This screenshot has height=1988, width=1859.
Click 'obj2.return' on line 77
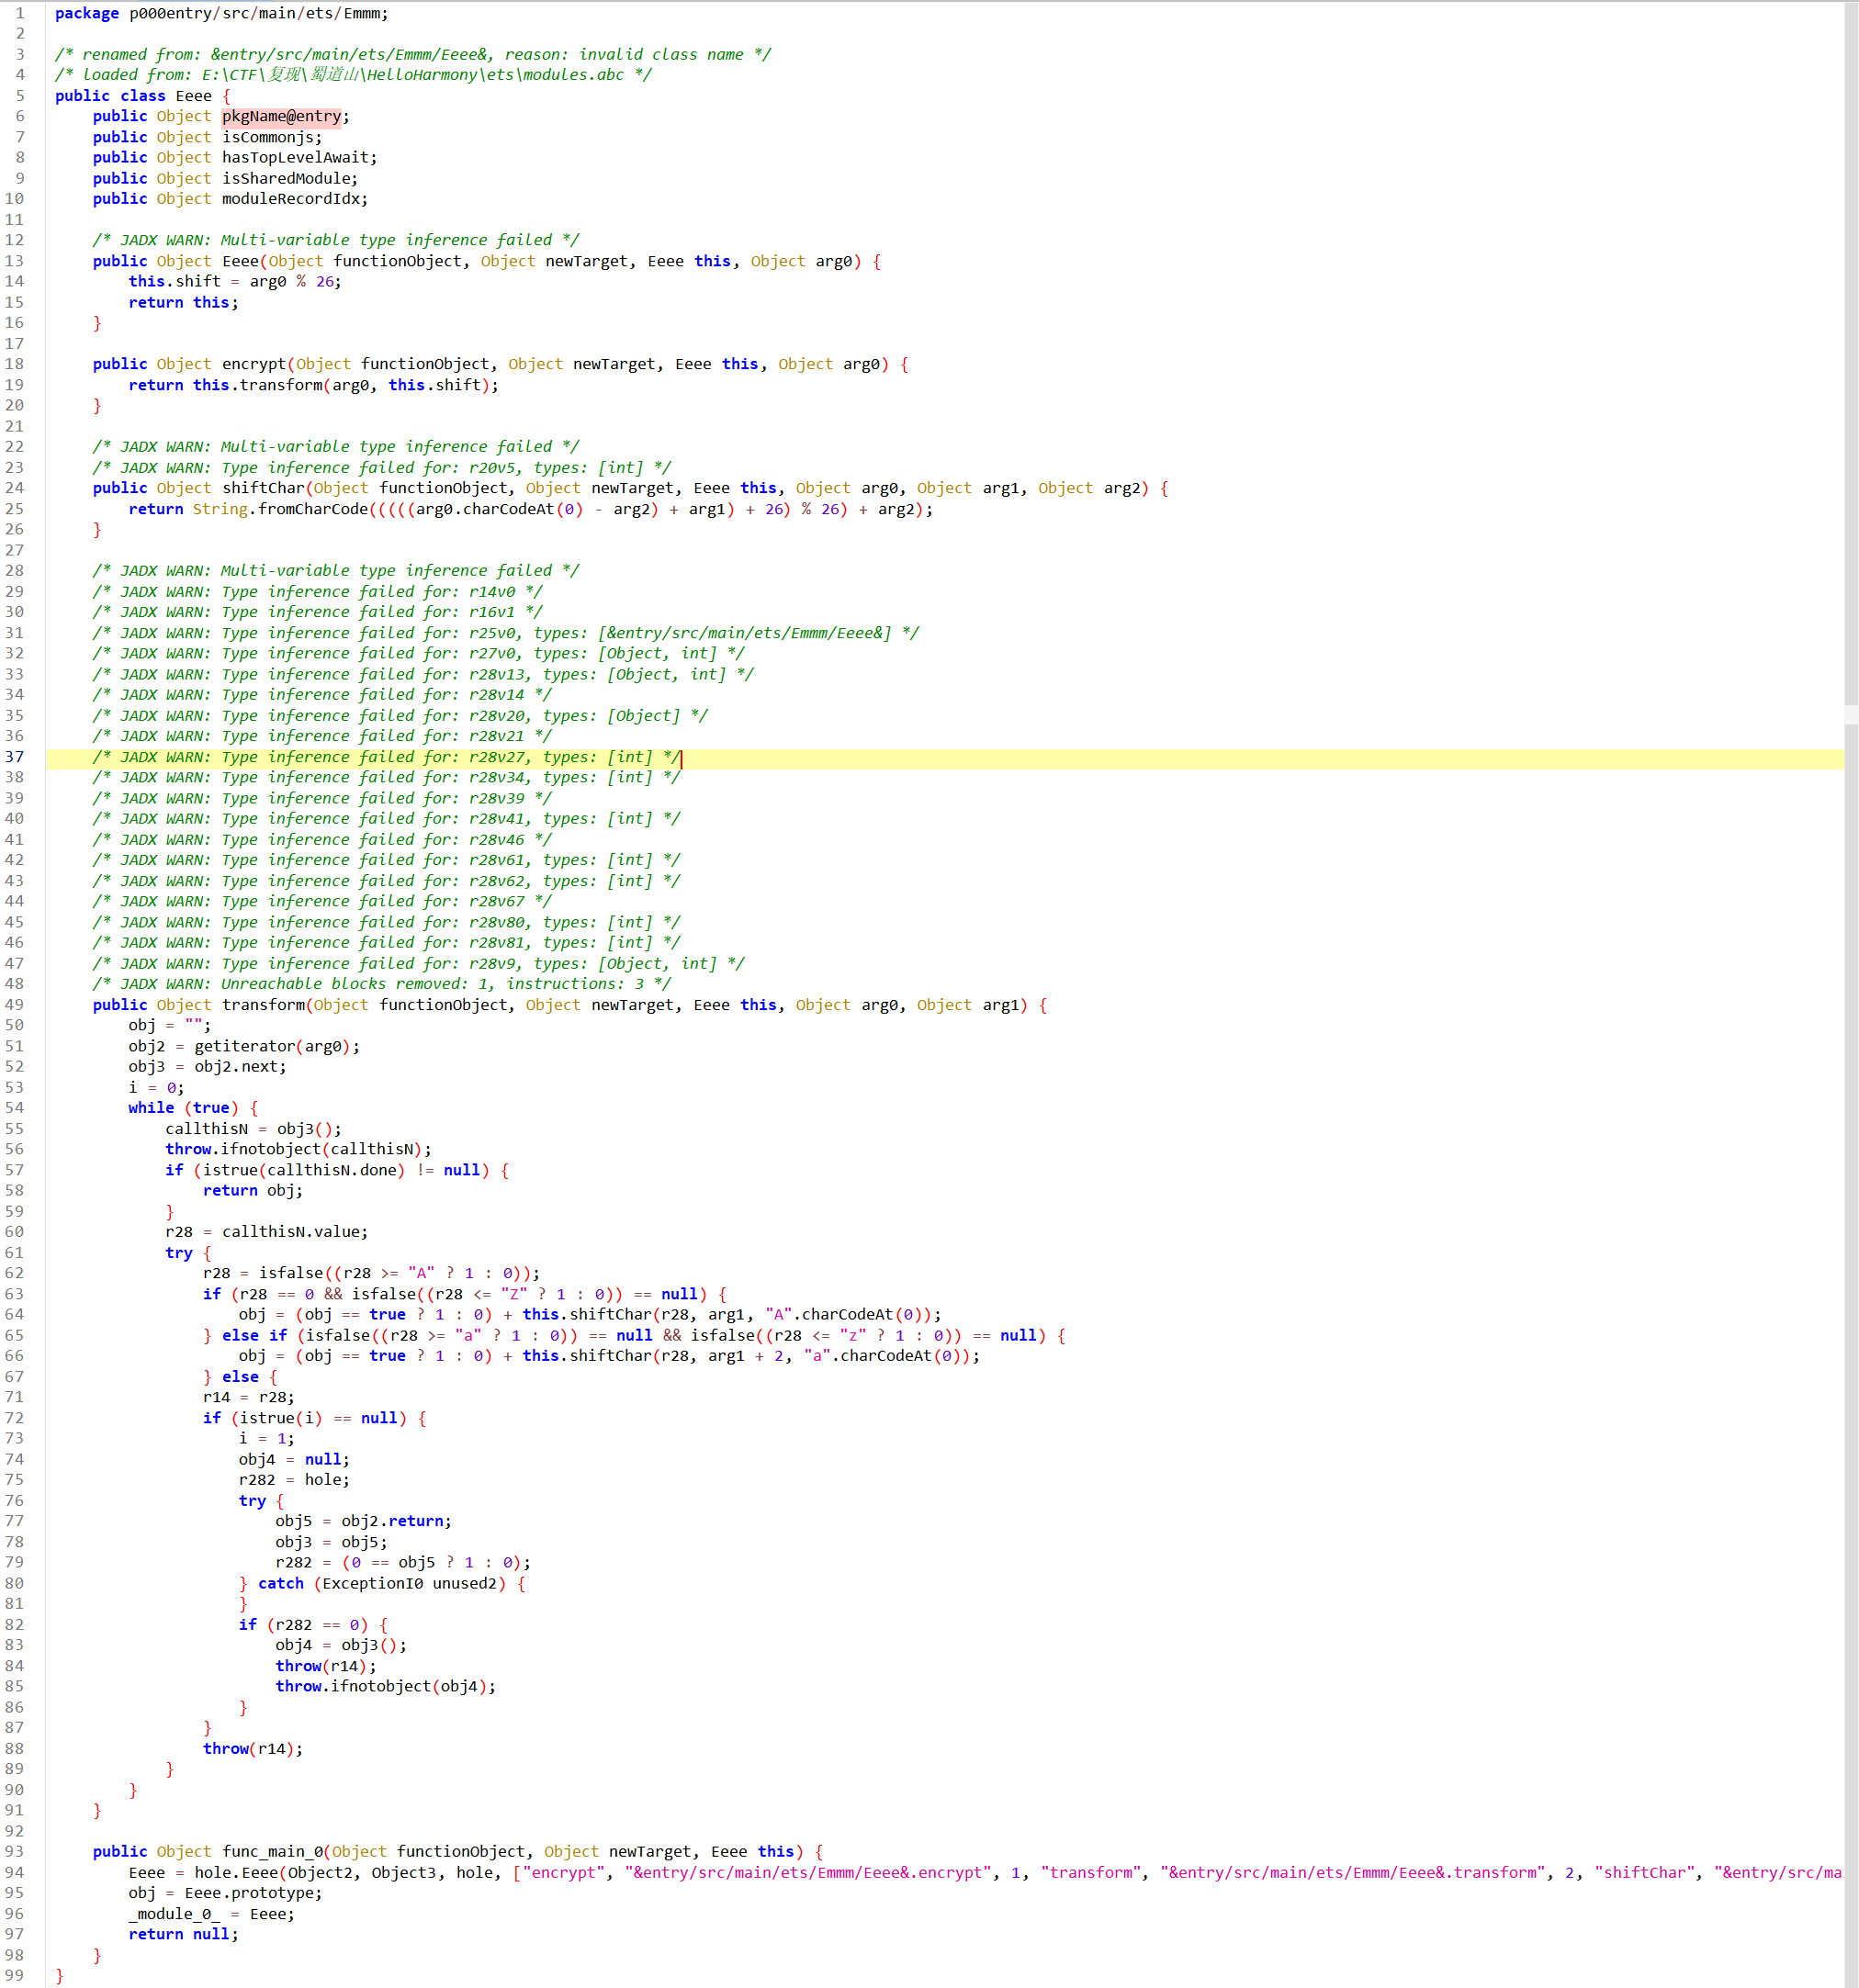pyautogui.click(x=393, y=1521)
